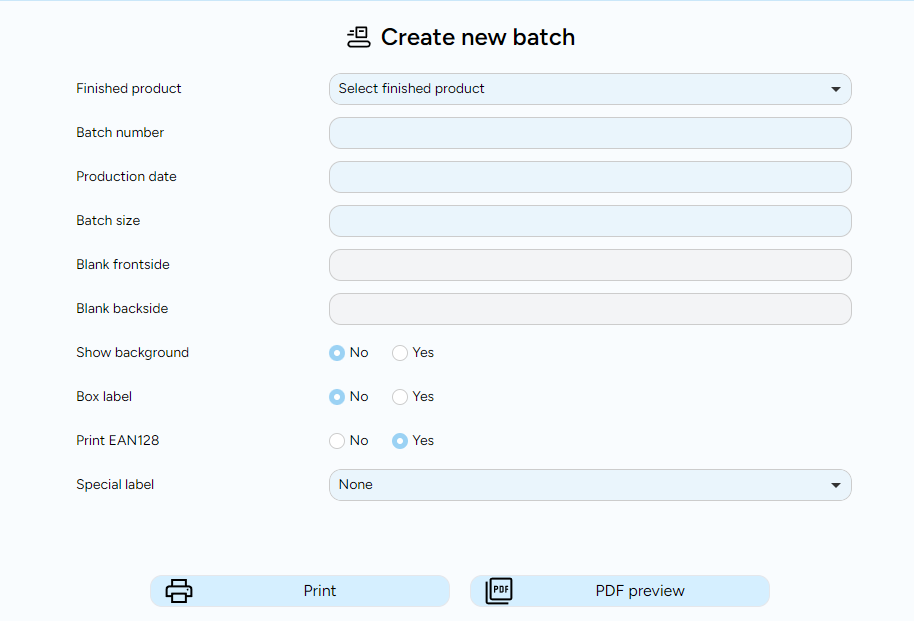This screenshot has width=914, height=621.
Task: Click into the Production date field
Action: point(590,177)
